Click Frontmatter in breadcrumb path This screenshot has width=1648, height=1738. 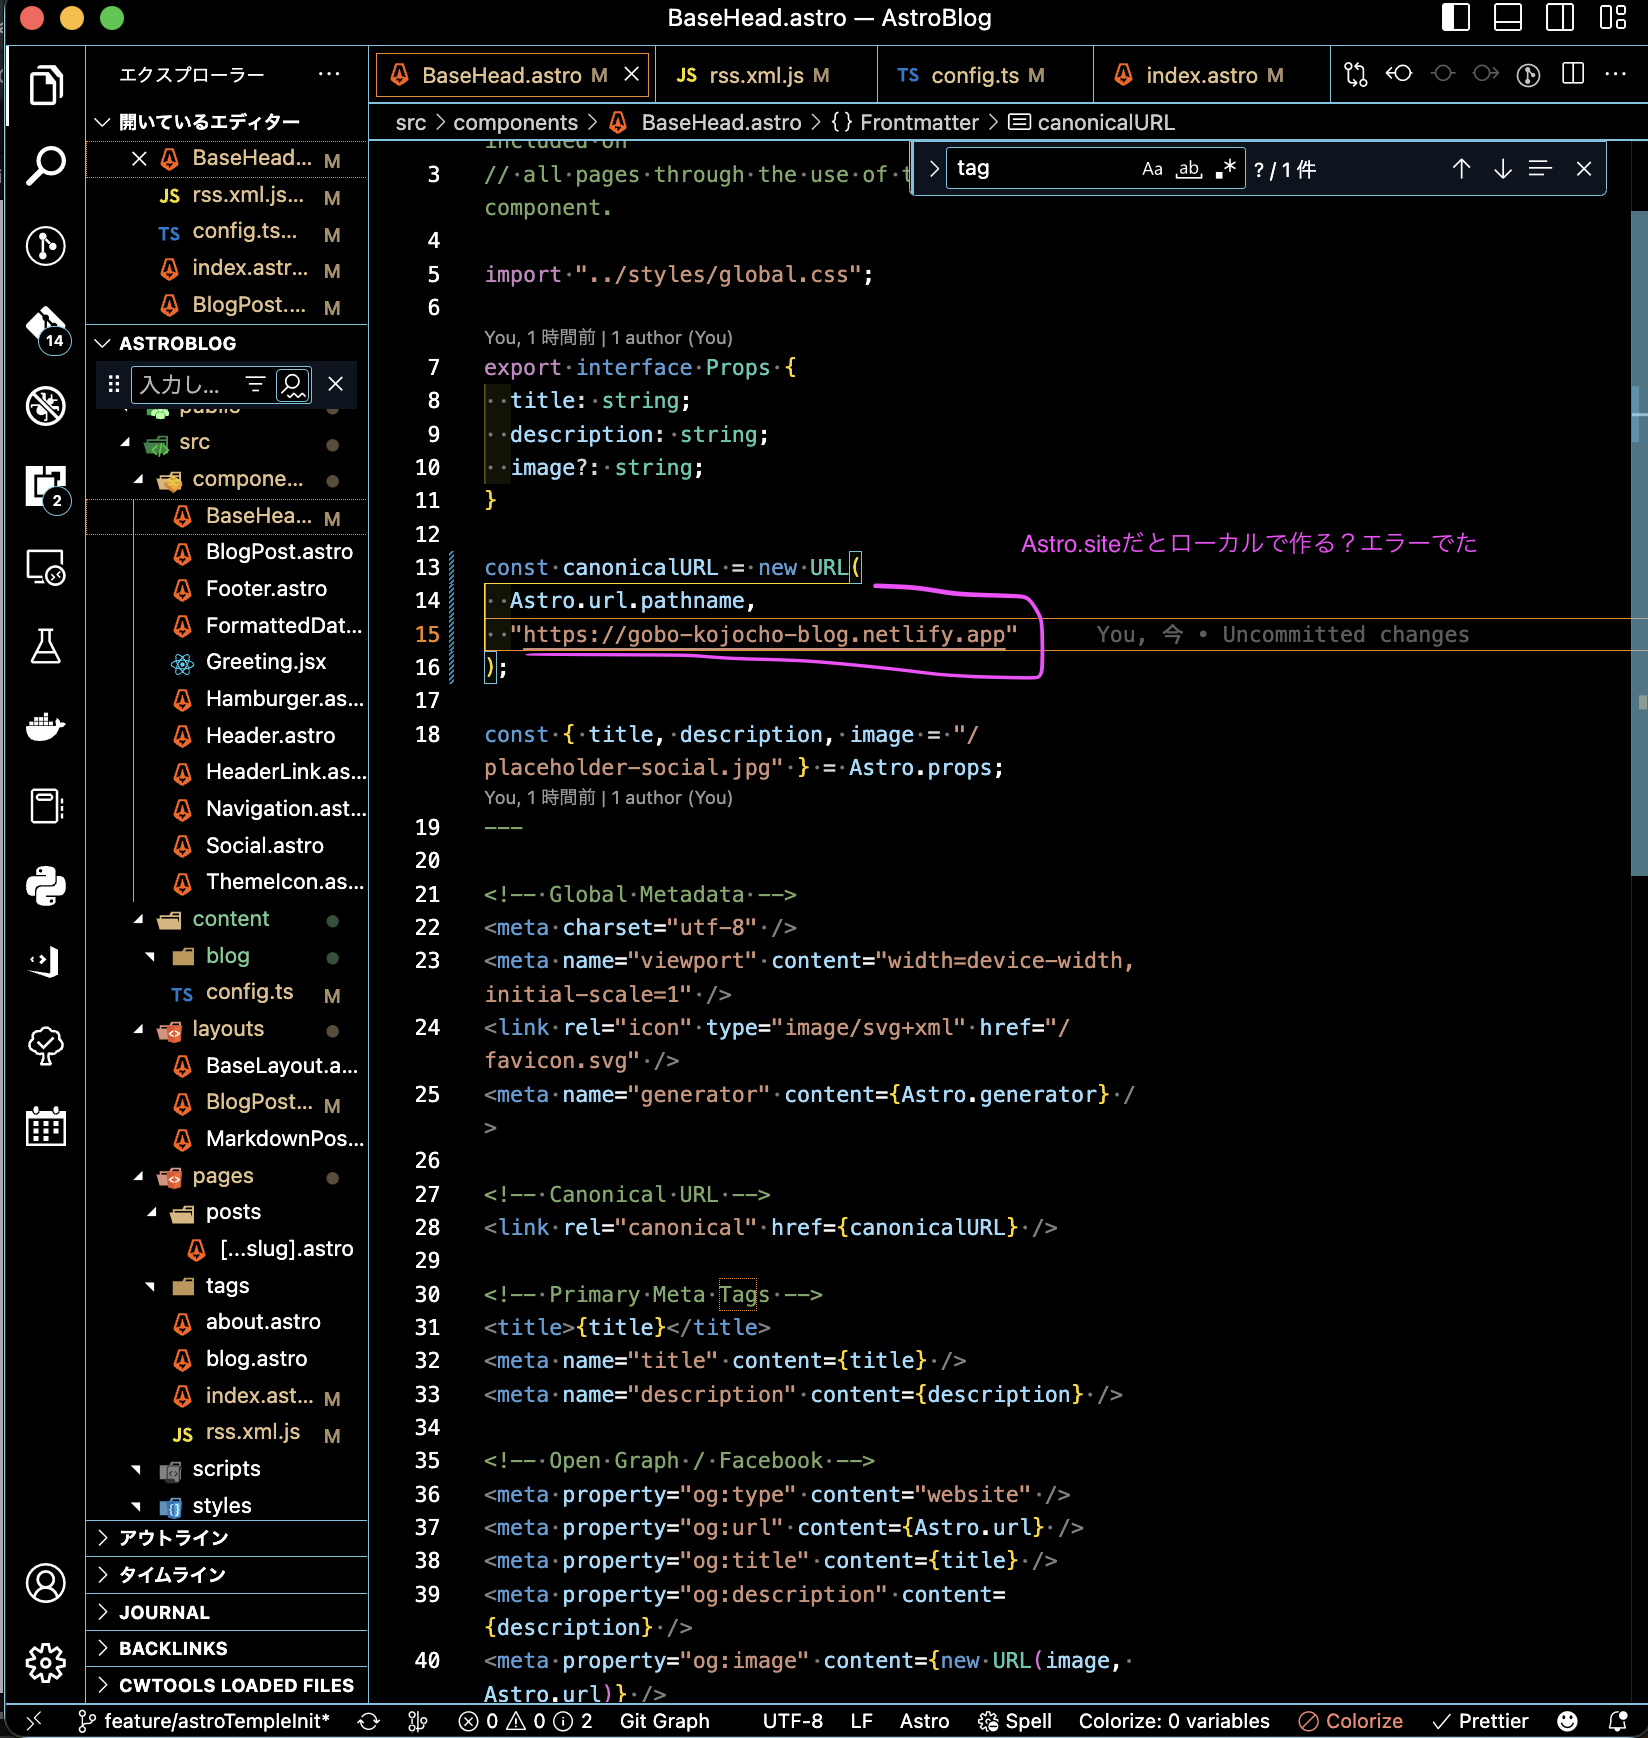point(918,122)
